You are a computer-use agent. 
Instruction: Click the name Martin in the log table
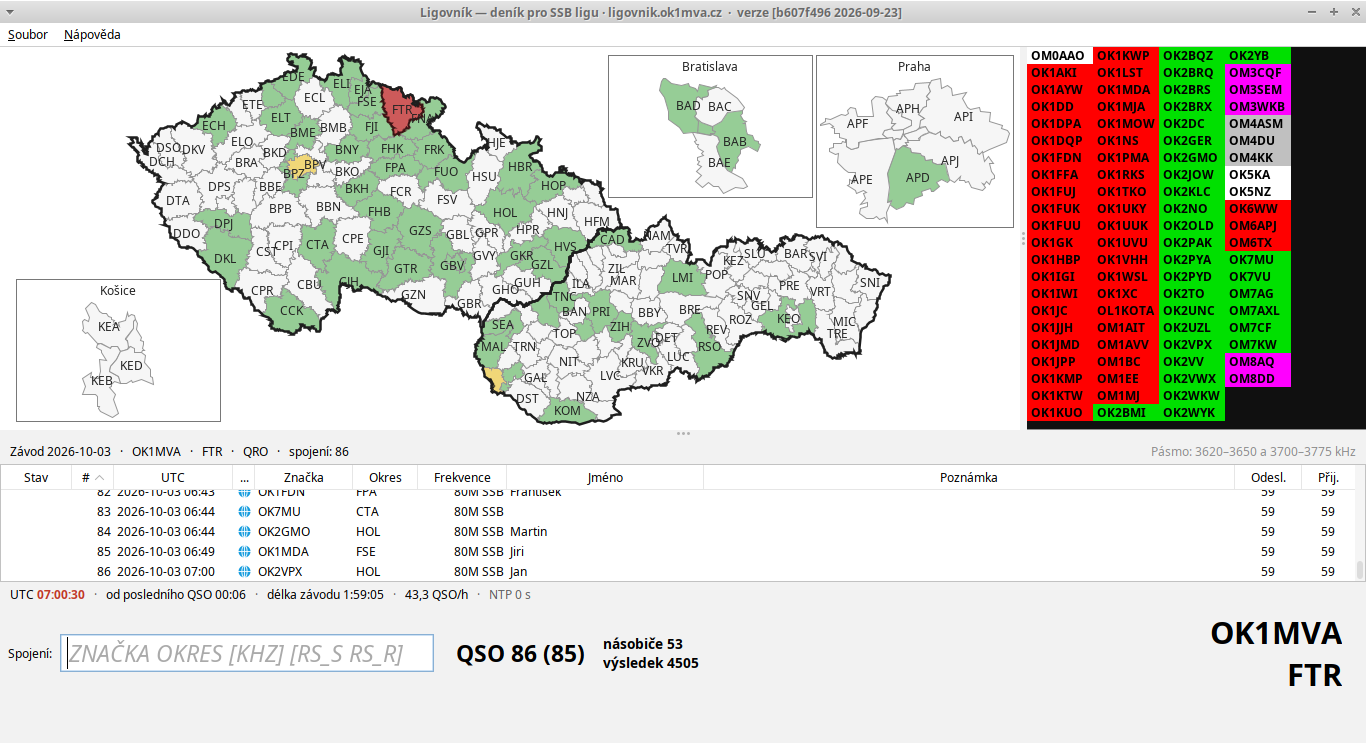click(x=529, y=532)
